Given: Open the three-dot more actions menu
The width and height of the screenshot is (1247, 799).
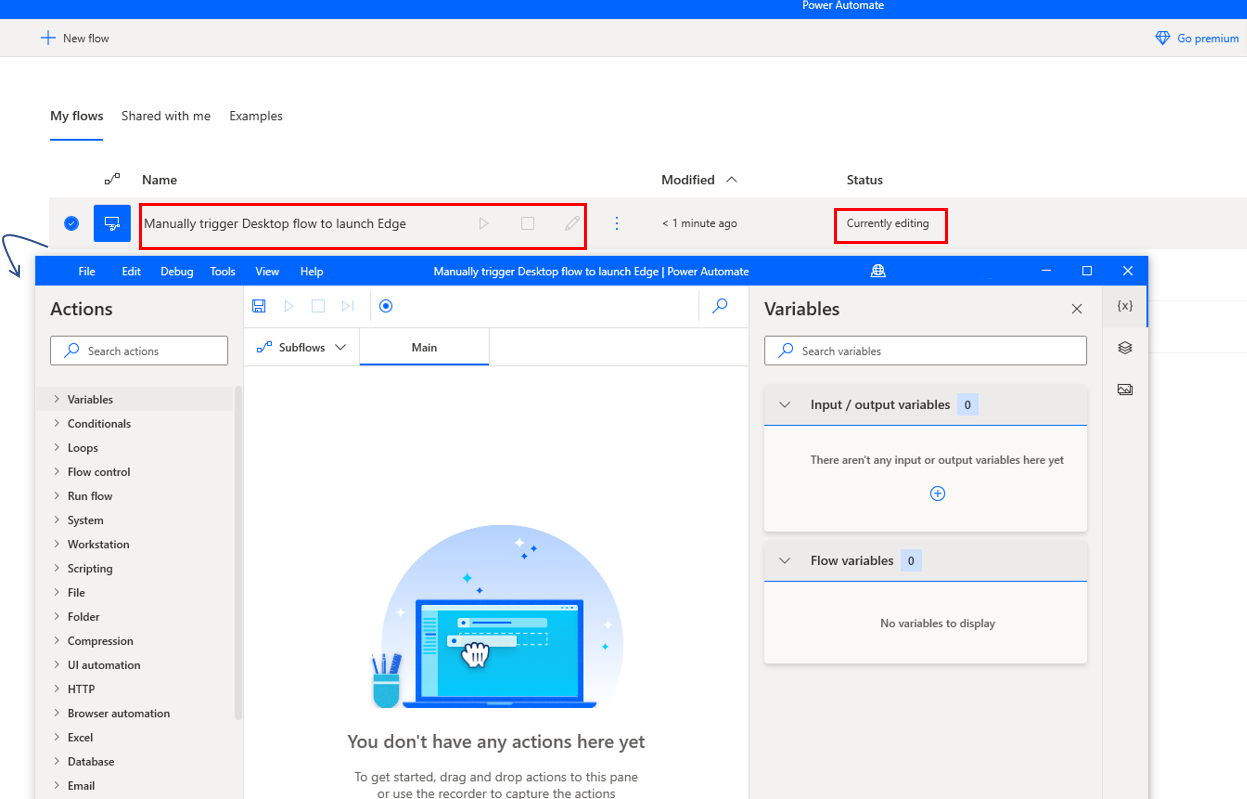Looking at the screenshot, I should pos(616,224).
